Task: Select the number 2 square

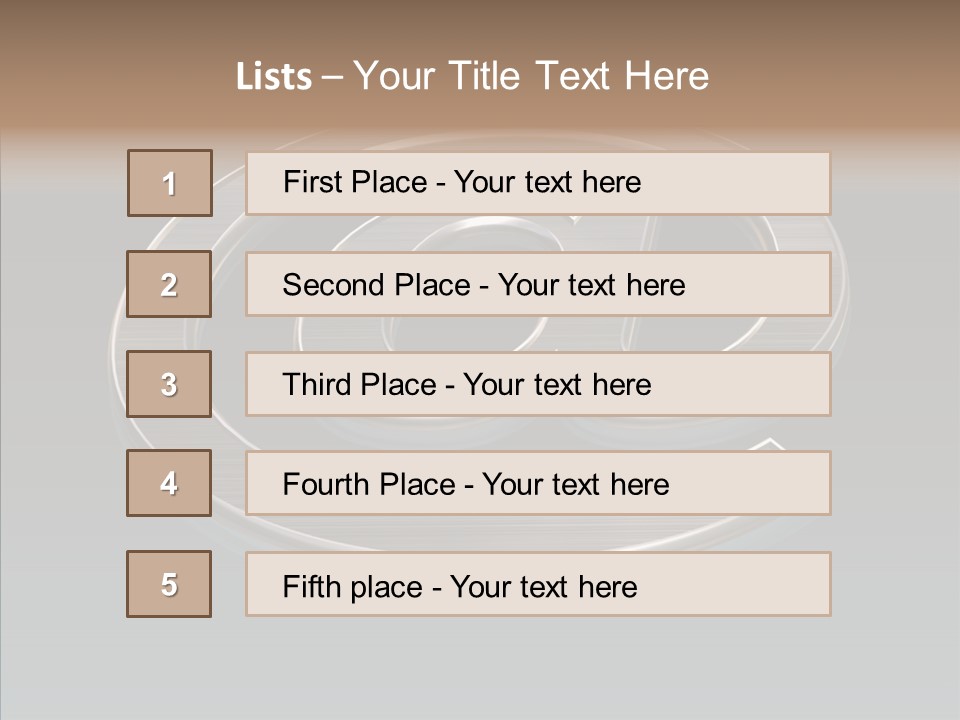Action: [169, 284]
